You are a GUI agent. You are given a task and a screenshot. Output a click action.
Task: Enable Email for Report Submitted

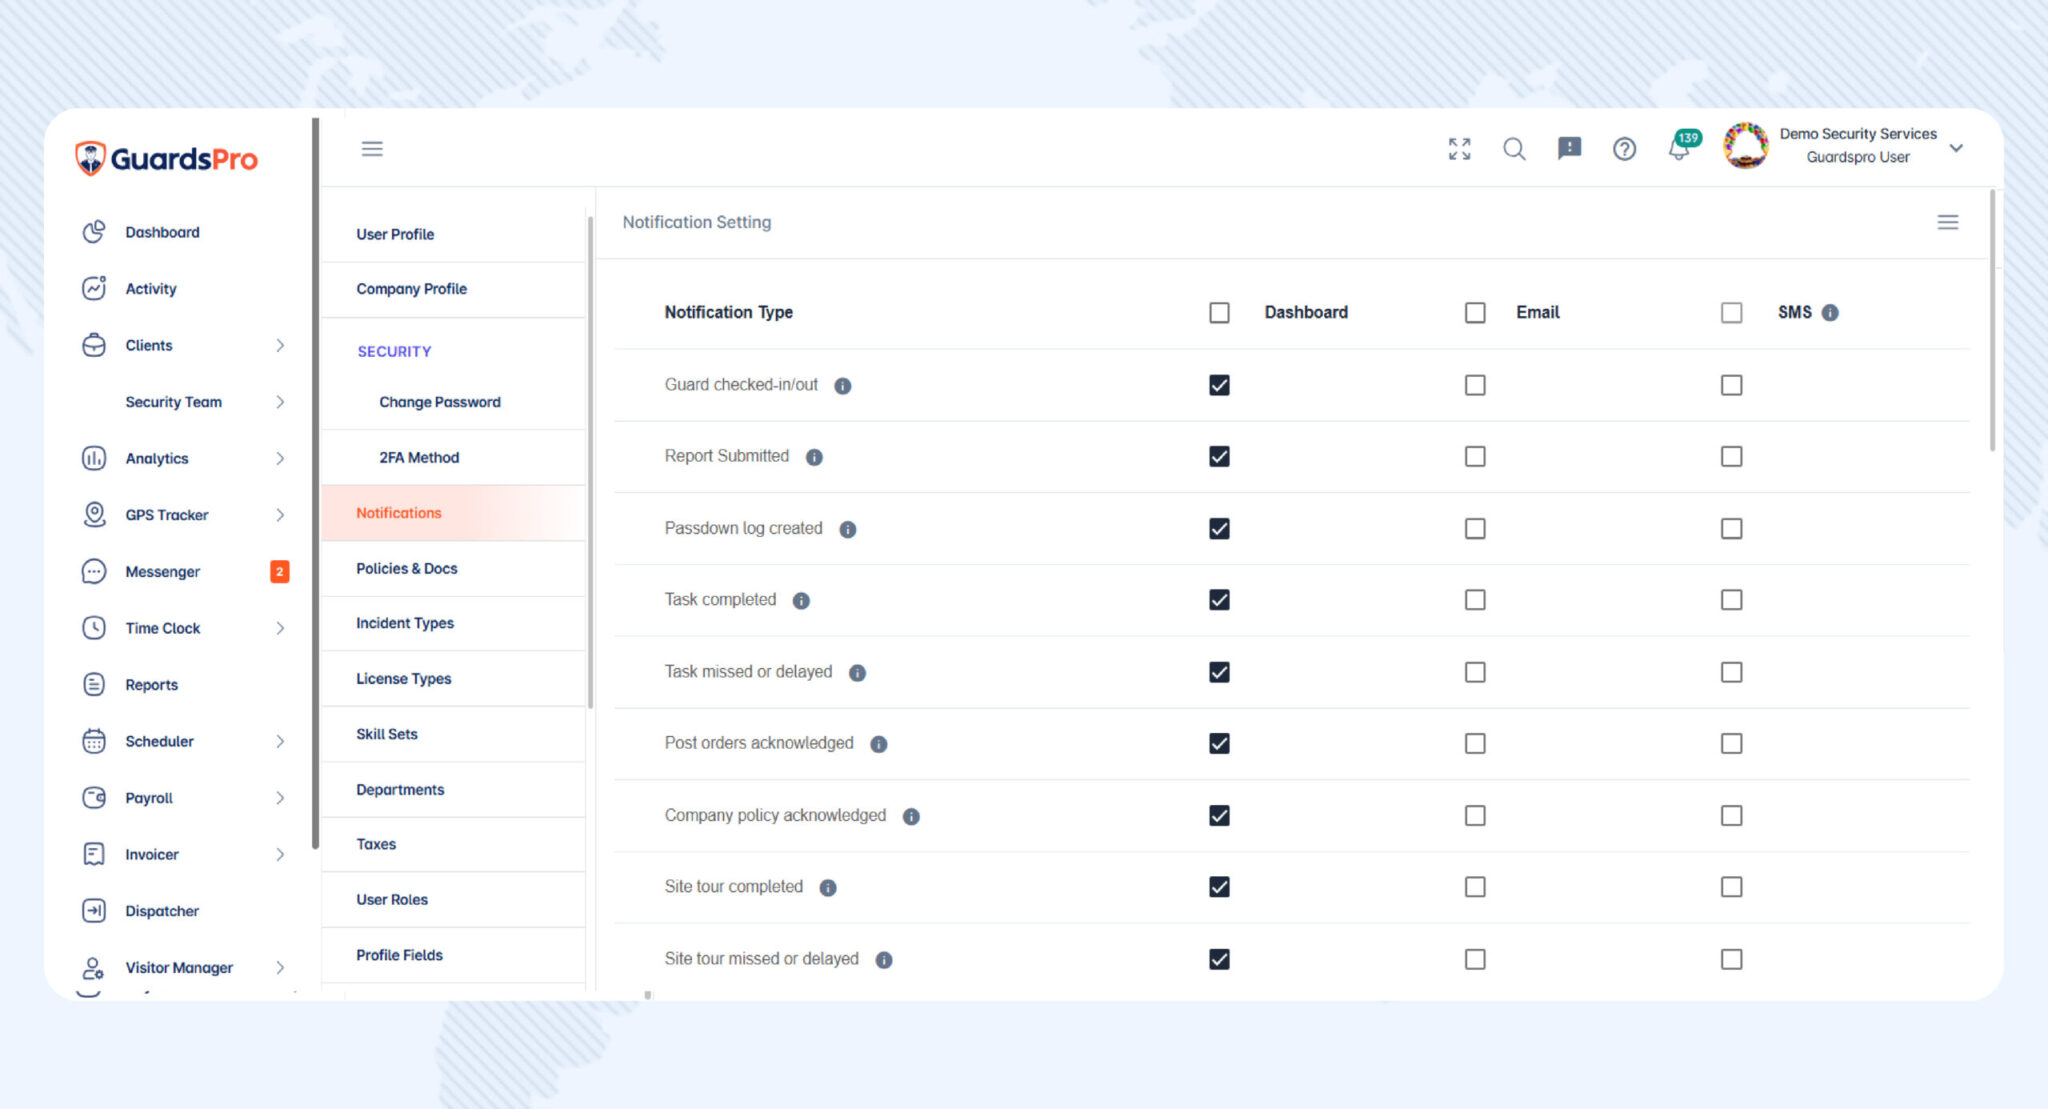pyautogui.click(x=1475, y=456)
